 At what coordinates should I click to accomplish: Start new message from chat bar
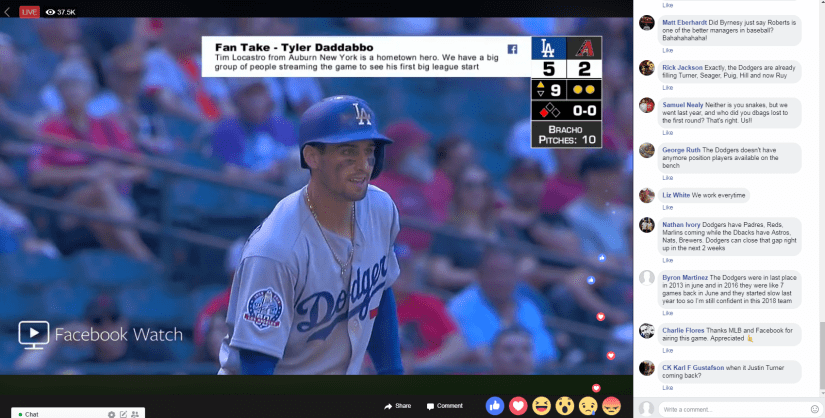point(123,414)
